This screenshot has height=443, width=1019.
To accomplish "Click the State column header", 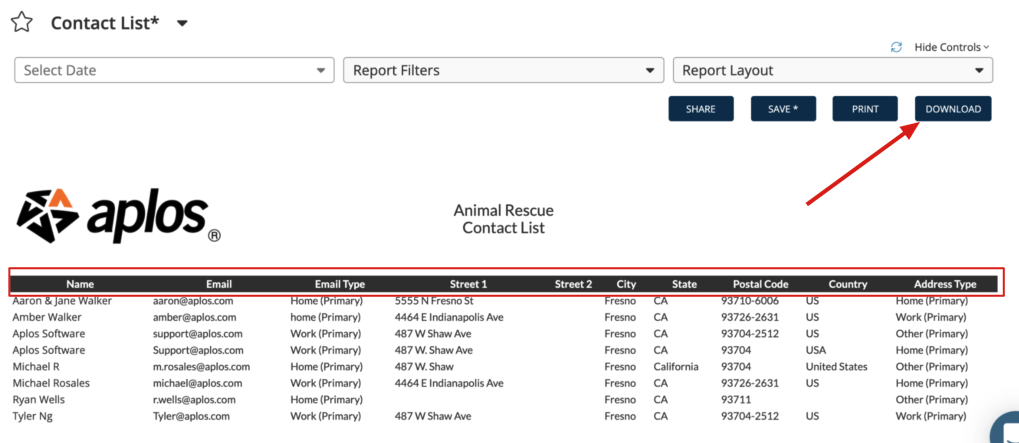I will (x=684, y=284).
